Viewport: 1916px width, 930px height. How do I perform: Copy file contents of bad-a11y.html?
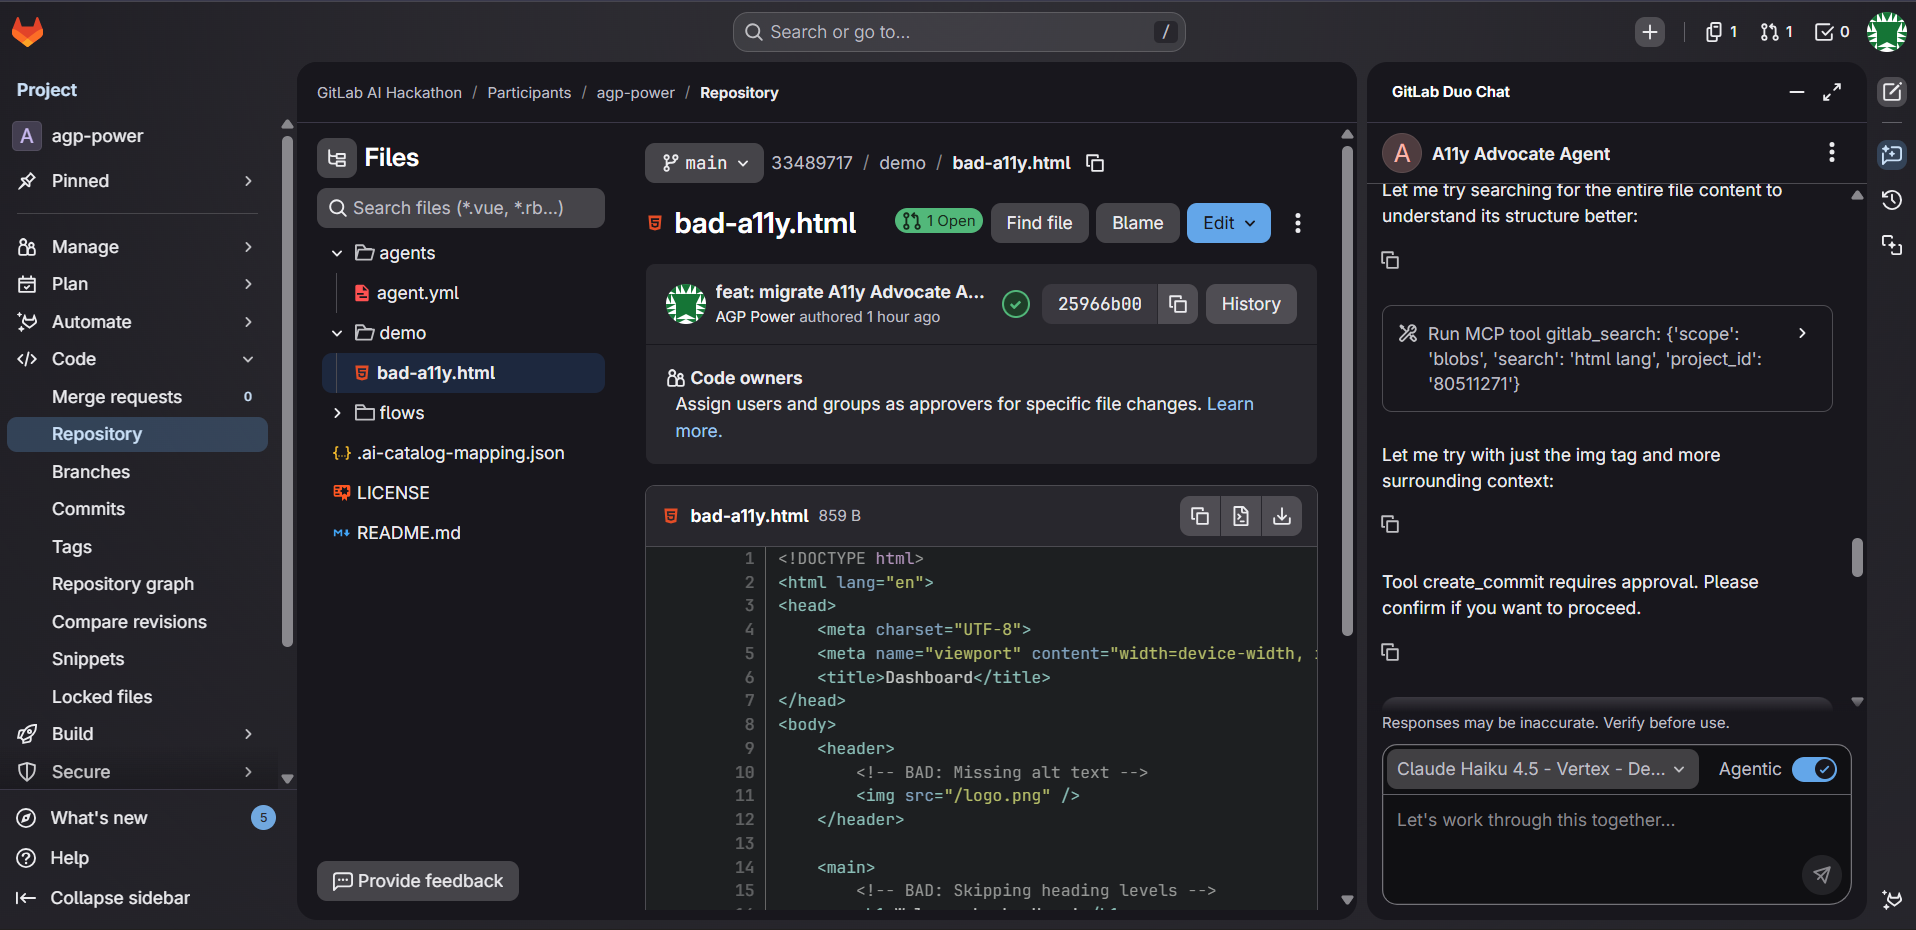(x=1200, y=516)
